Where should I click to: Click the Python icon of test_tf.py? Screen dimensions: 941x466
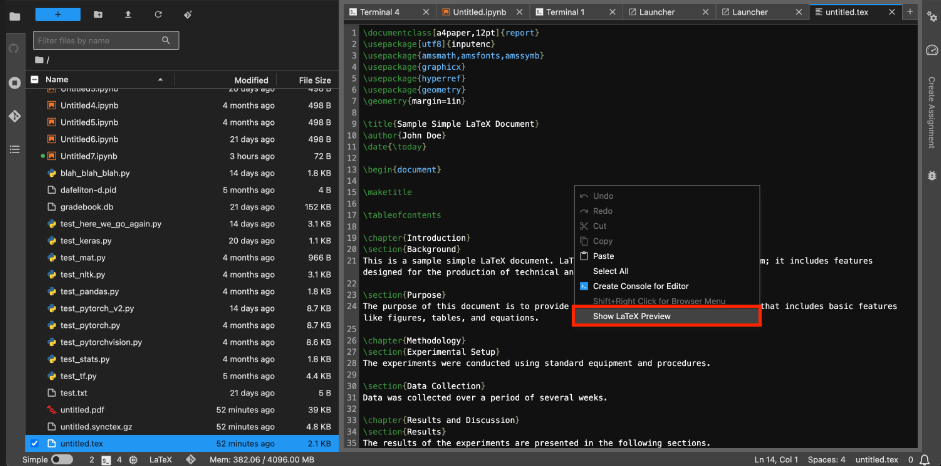[x=52, y=376]
